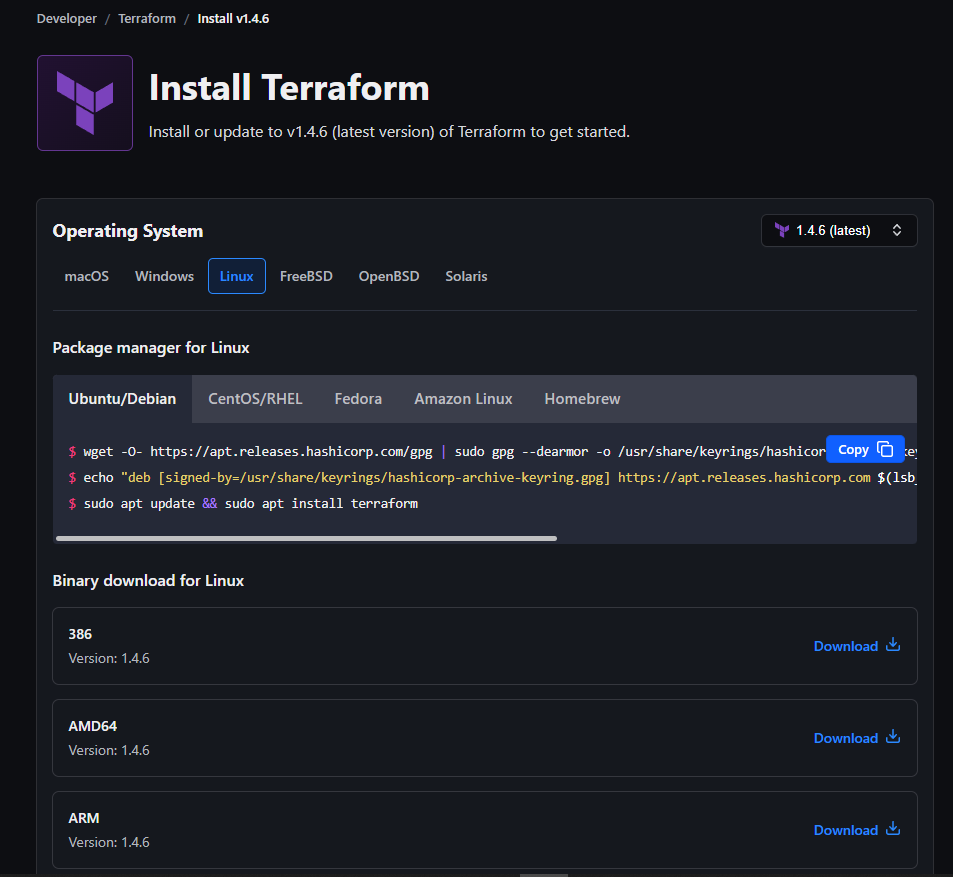This screenshot has width=953, height=877.
Task: Click the 'Install or update to v1.4.6' subtitle
Action: tap(389, 131)
